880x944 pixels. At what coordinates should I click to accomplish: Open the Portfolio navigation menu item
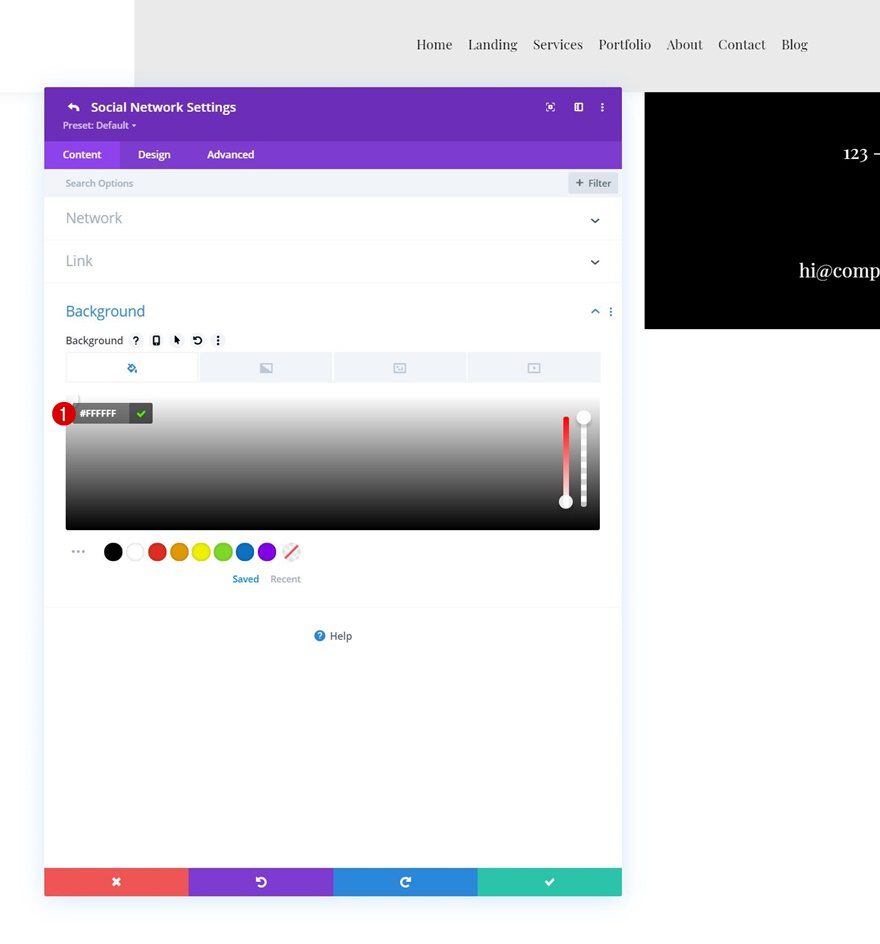[624, 44]
